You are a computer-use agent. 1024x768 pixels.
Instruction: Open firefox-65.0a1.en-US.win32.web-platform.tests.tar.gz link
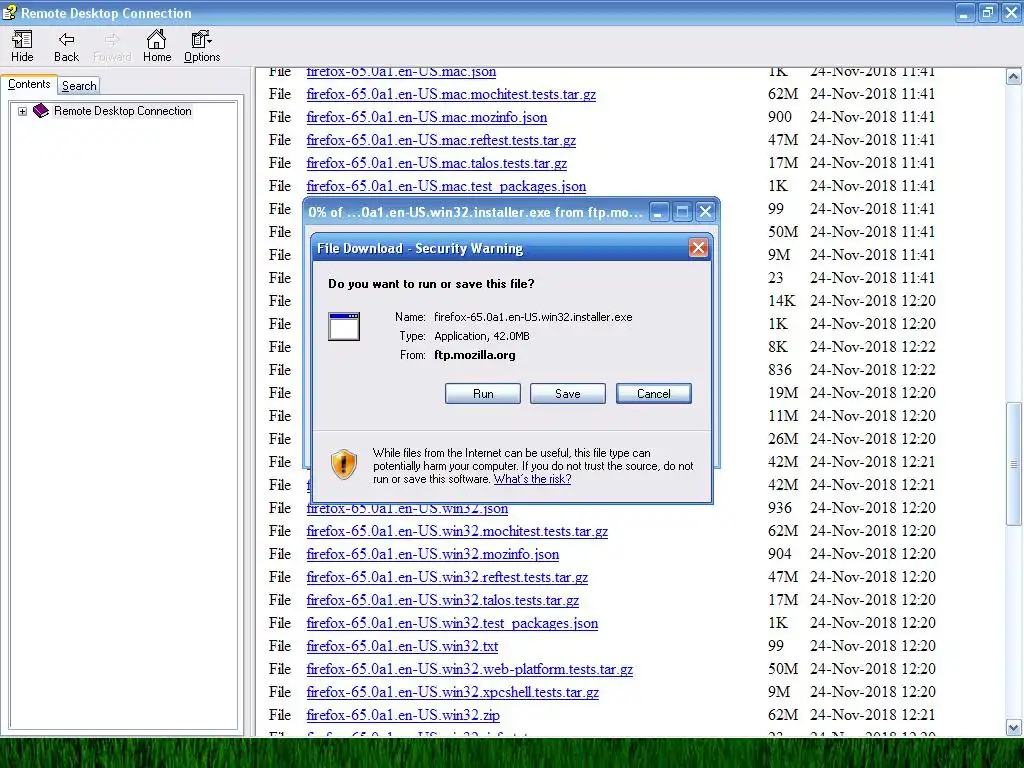[470, 669]
